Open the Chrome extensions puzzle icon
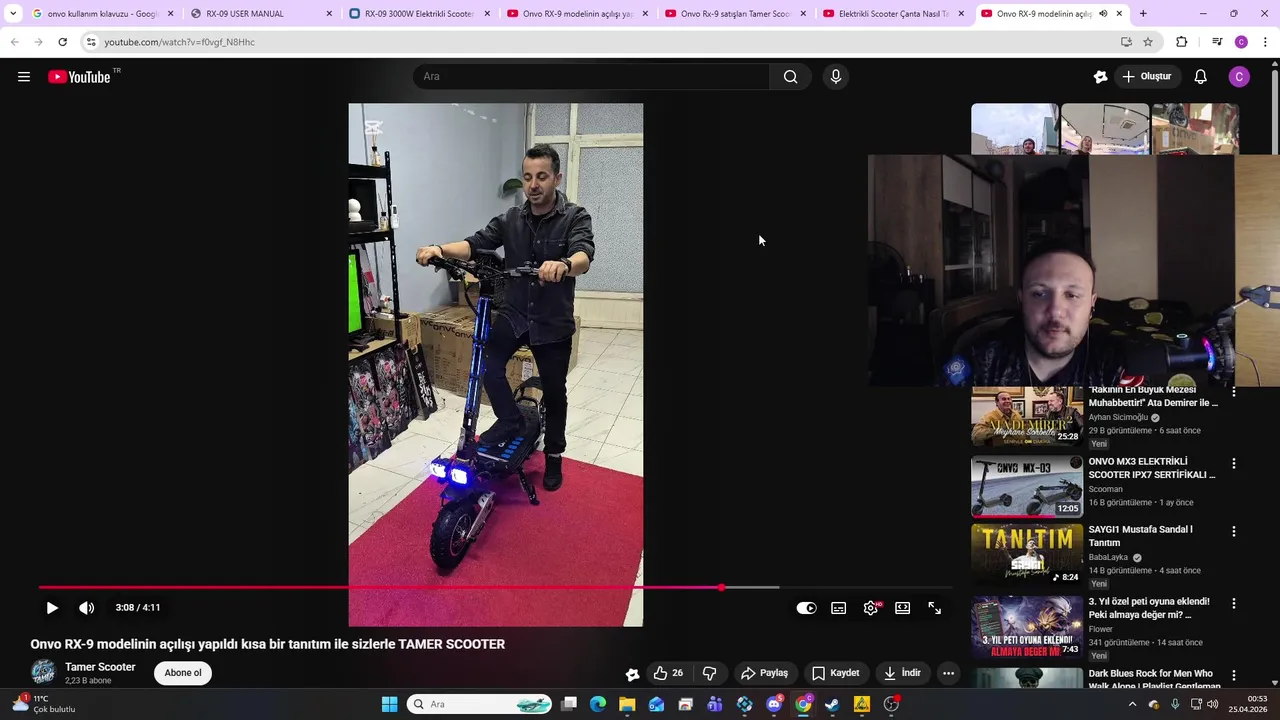Viewport: 1280px width, 720px height. 1182,42
